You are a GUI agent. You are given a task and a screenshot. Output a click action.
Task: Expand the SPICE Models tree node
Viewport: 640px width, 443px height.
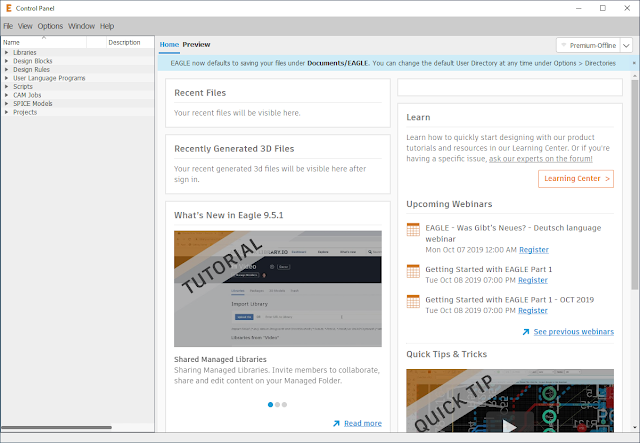click(6, 104)
